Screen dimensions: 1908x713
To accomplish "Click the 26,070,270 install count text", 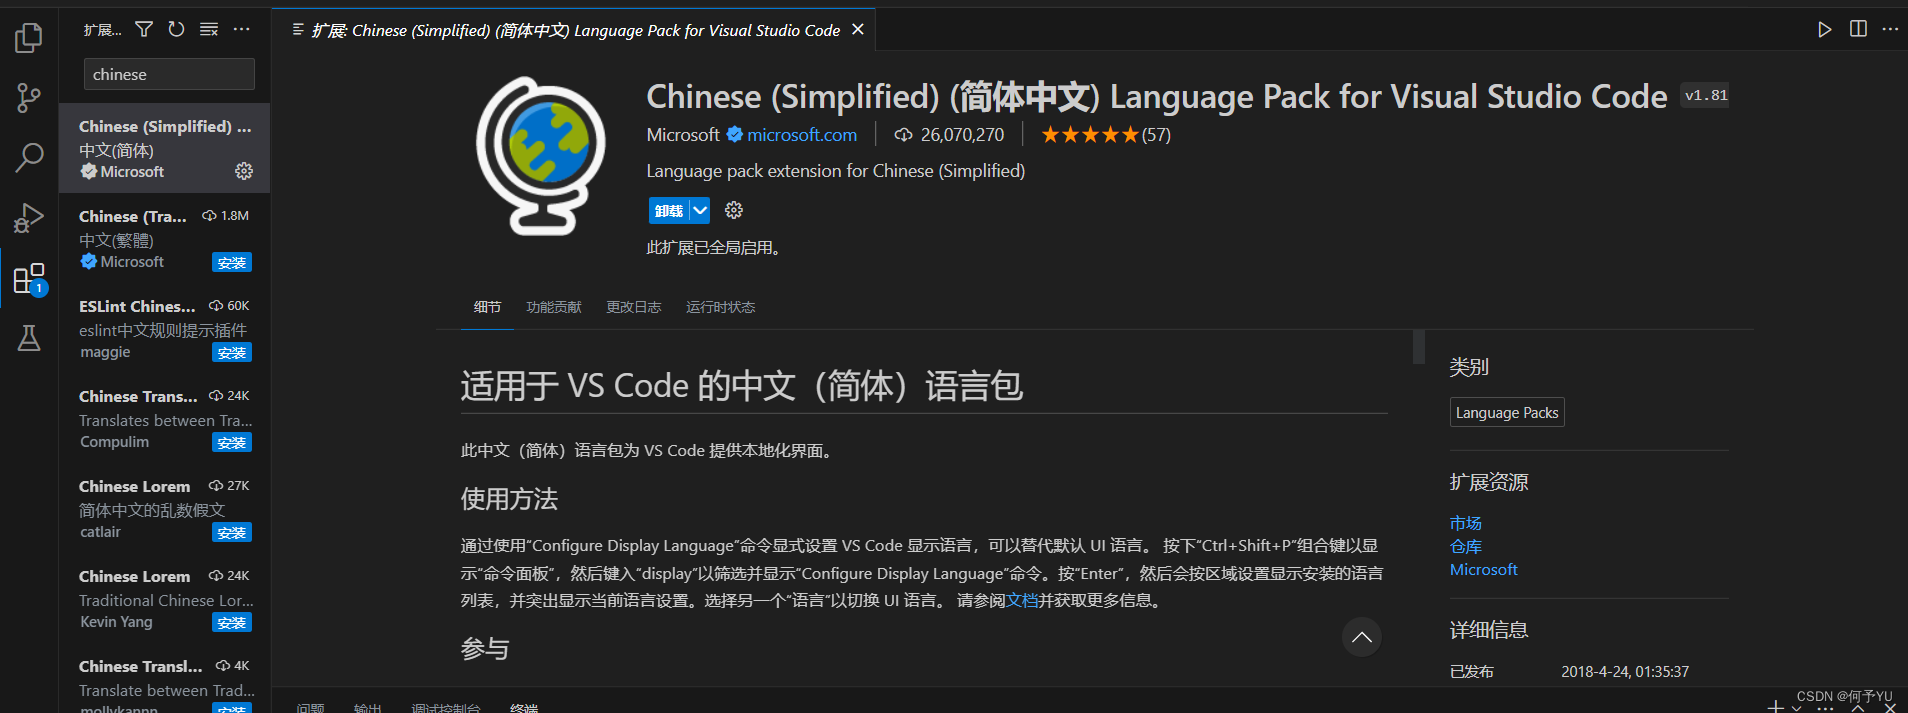I will [x=962, y=135].
